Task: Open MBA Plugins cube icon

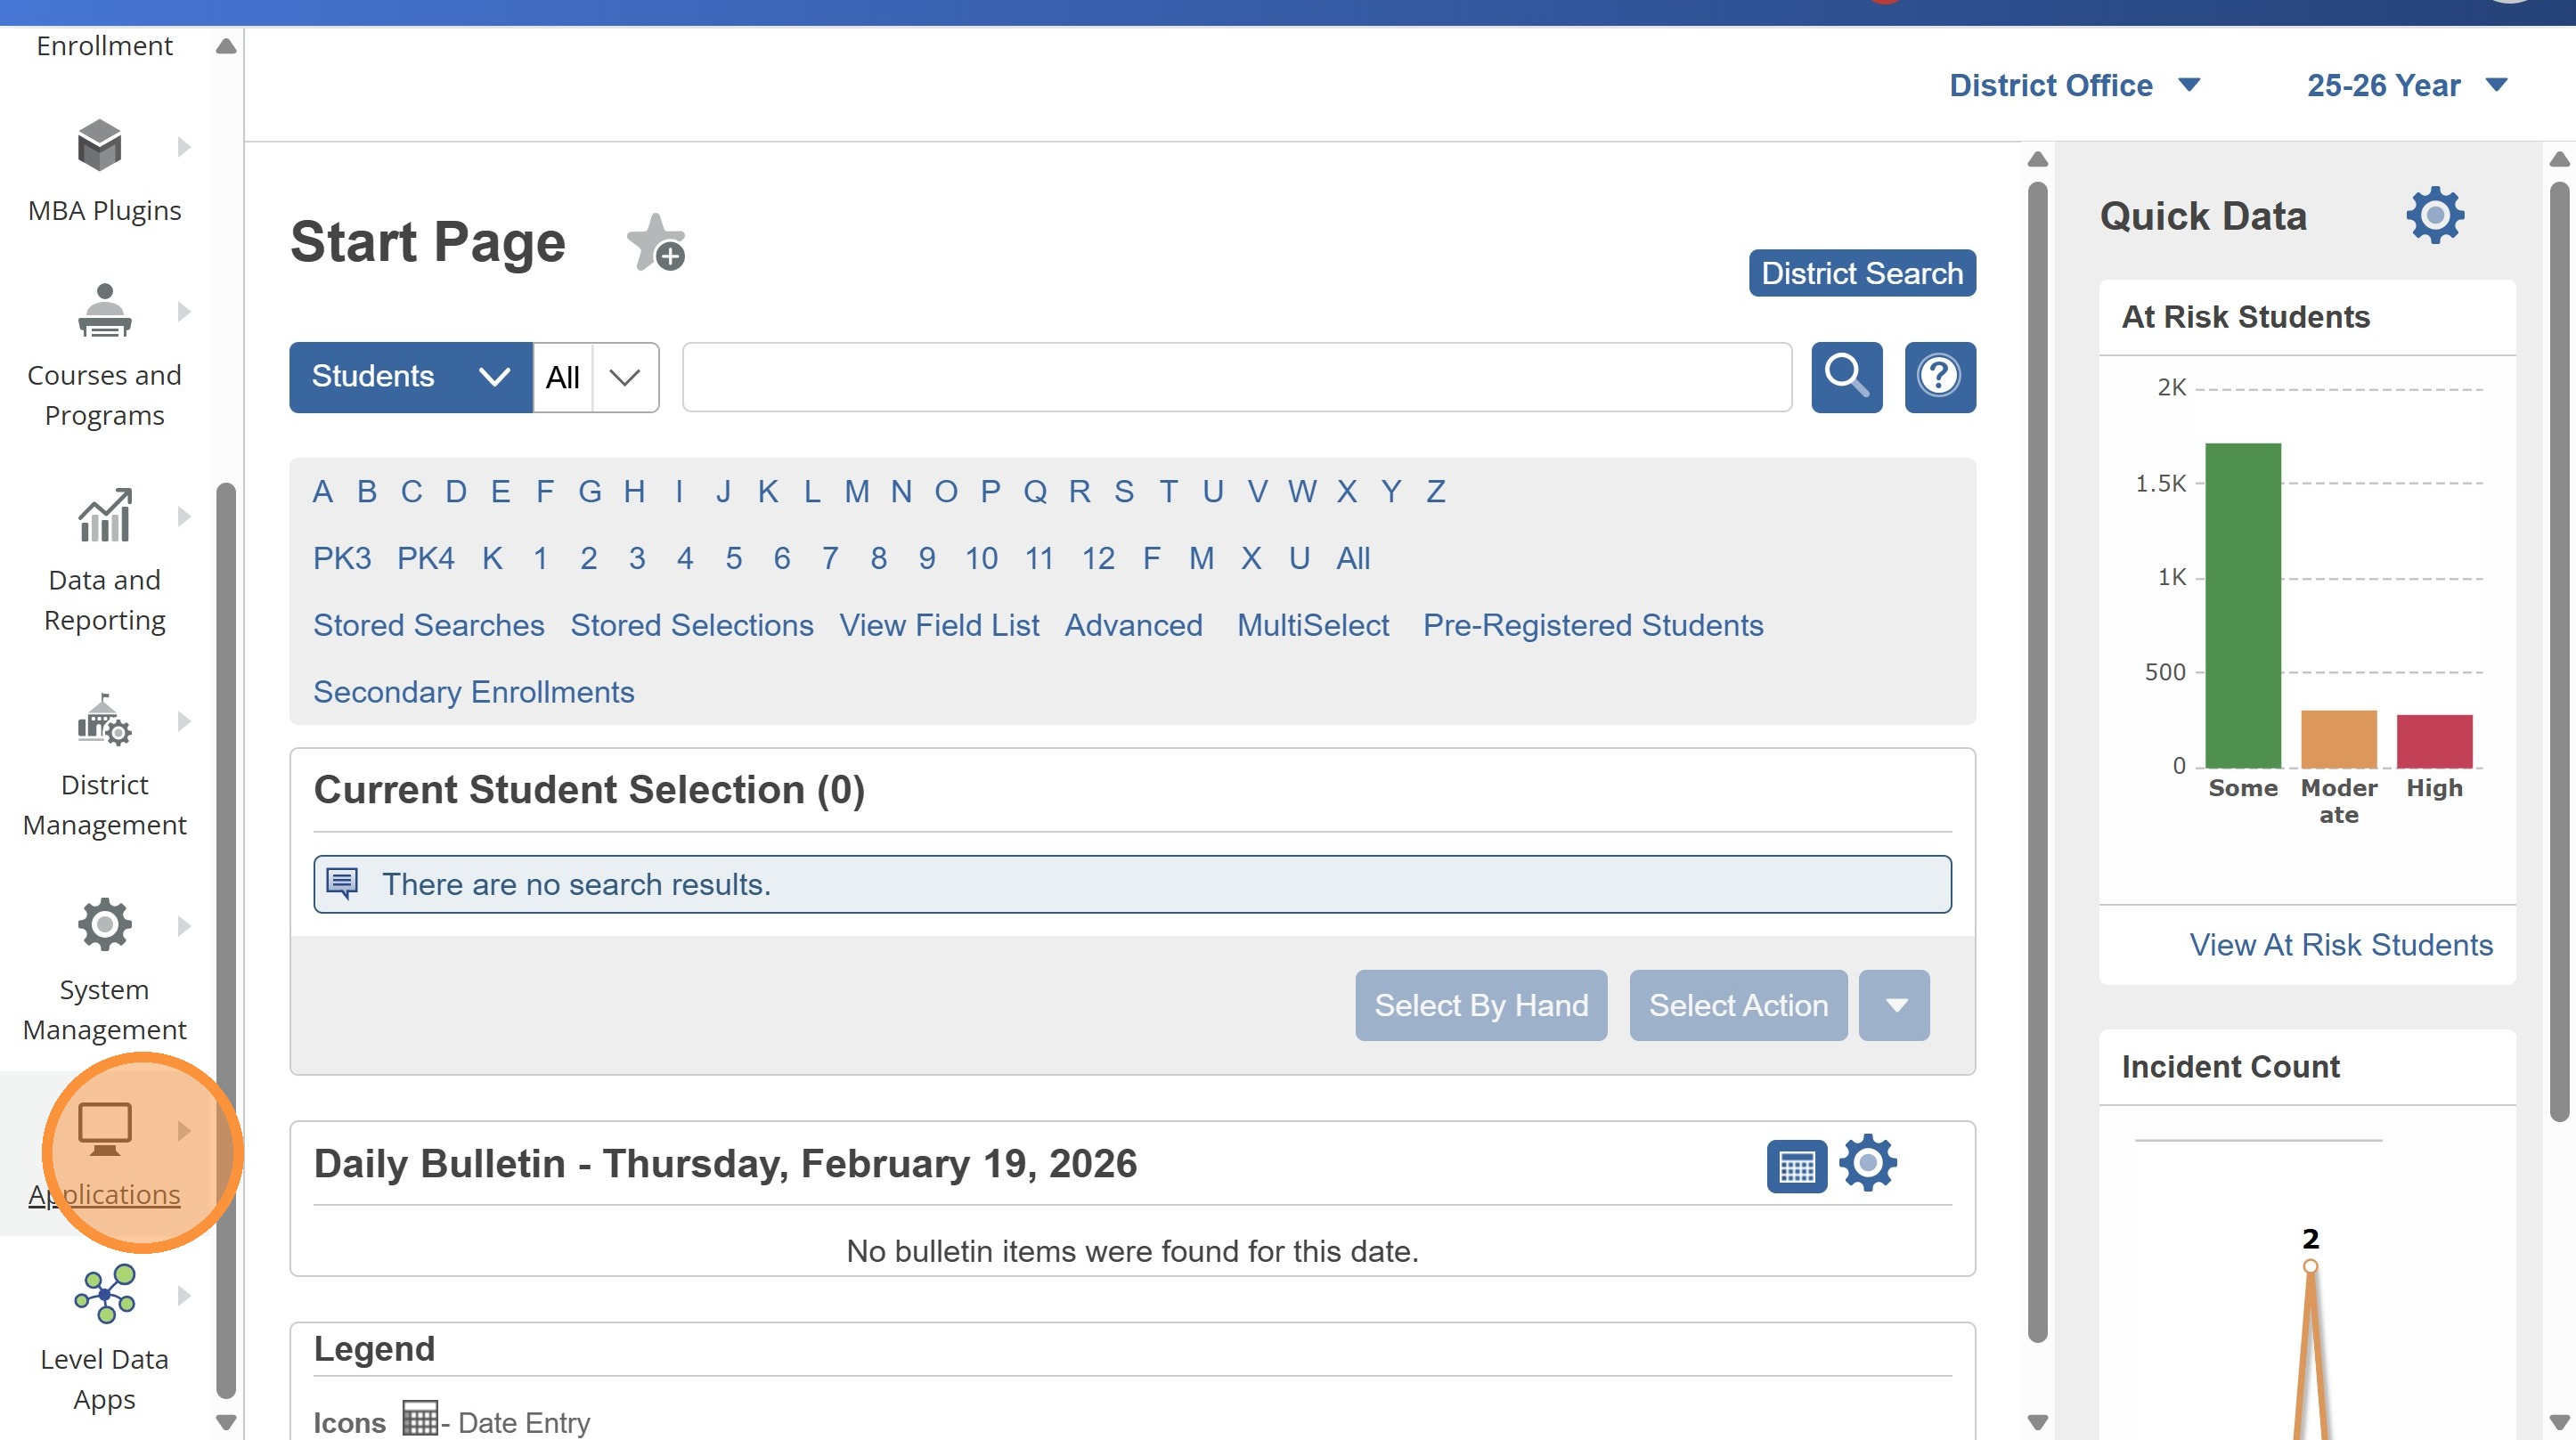Action: pos(100,146)
